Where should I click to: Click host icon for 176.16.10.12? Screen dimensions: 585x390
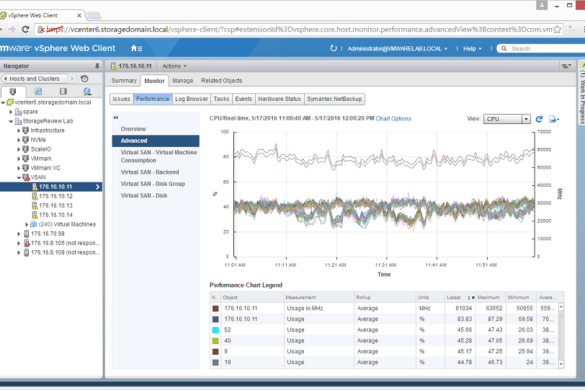[35, 196]
